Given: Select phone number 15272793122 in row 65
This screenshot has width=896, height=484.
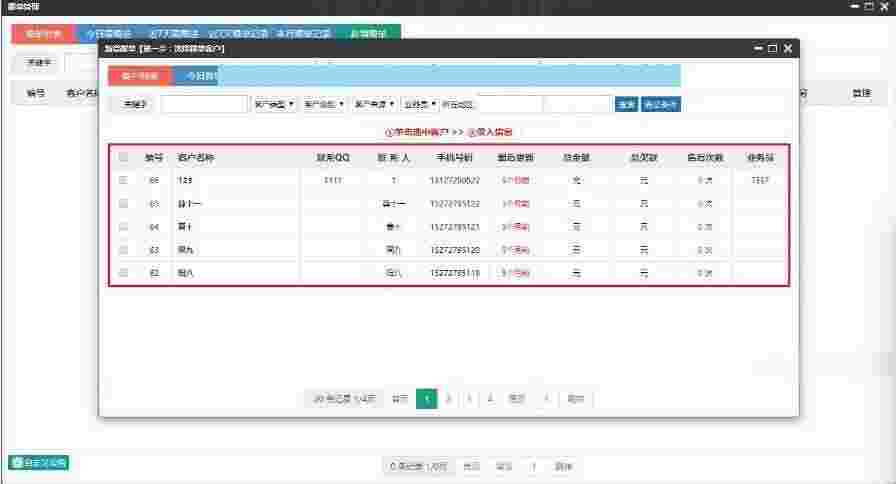Looking at the screenshot, I should [455, 203].
